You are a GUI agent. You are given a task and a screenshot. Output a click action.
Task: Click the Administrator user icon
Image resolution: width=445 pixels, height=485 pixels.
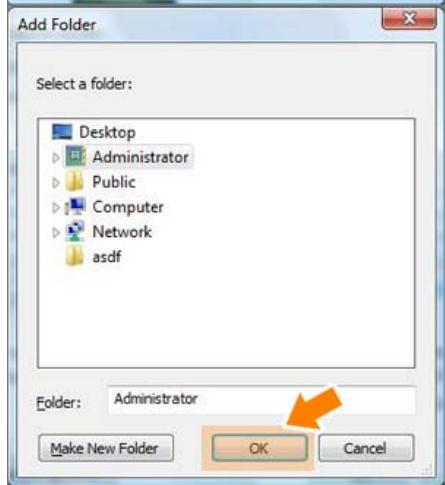click(75, 156)
